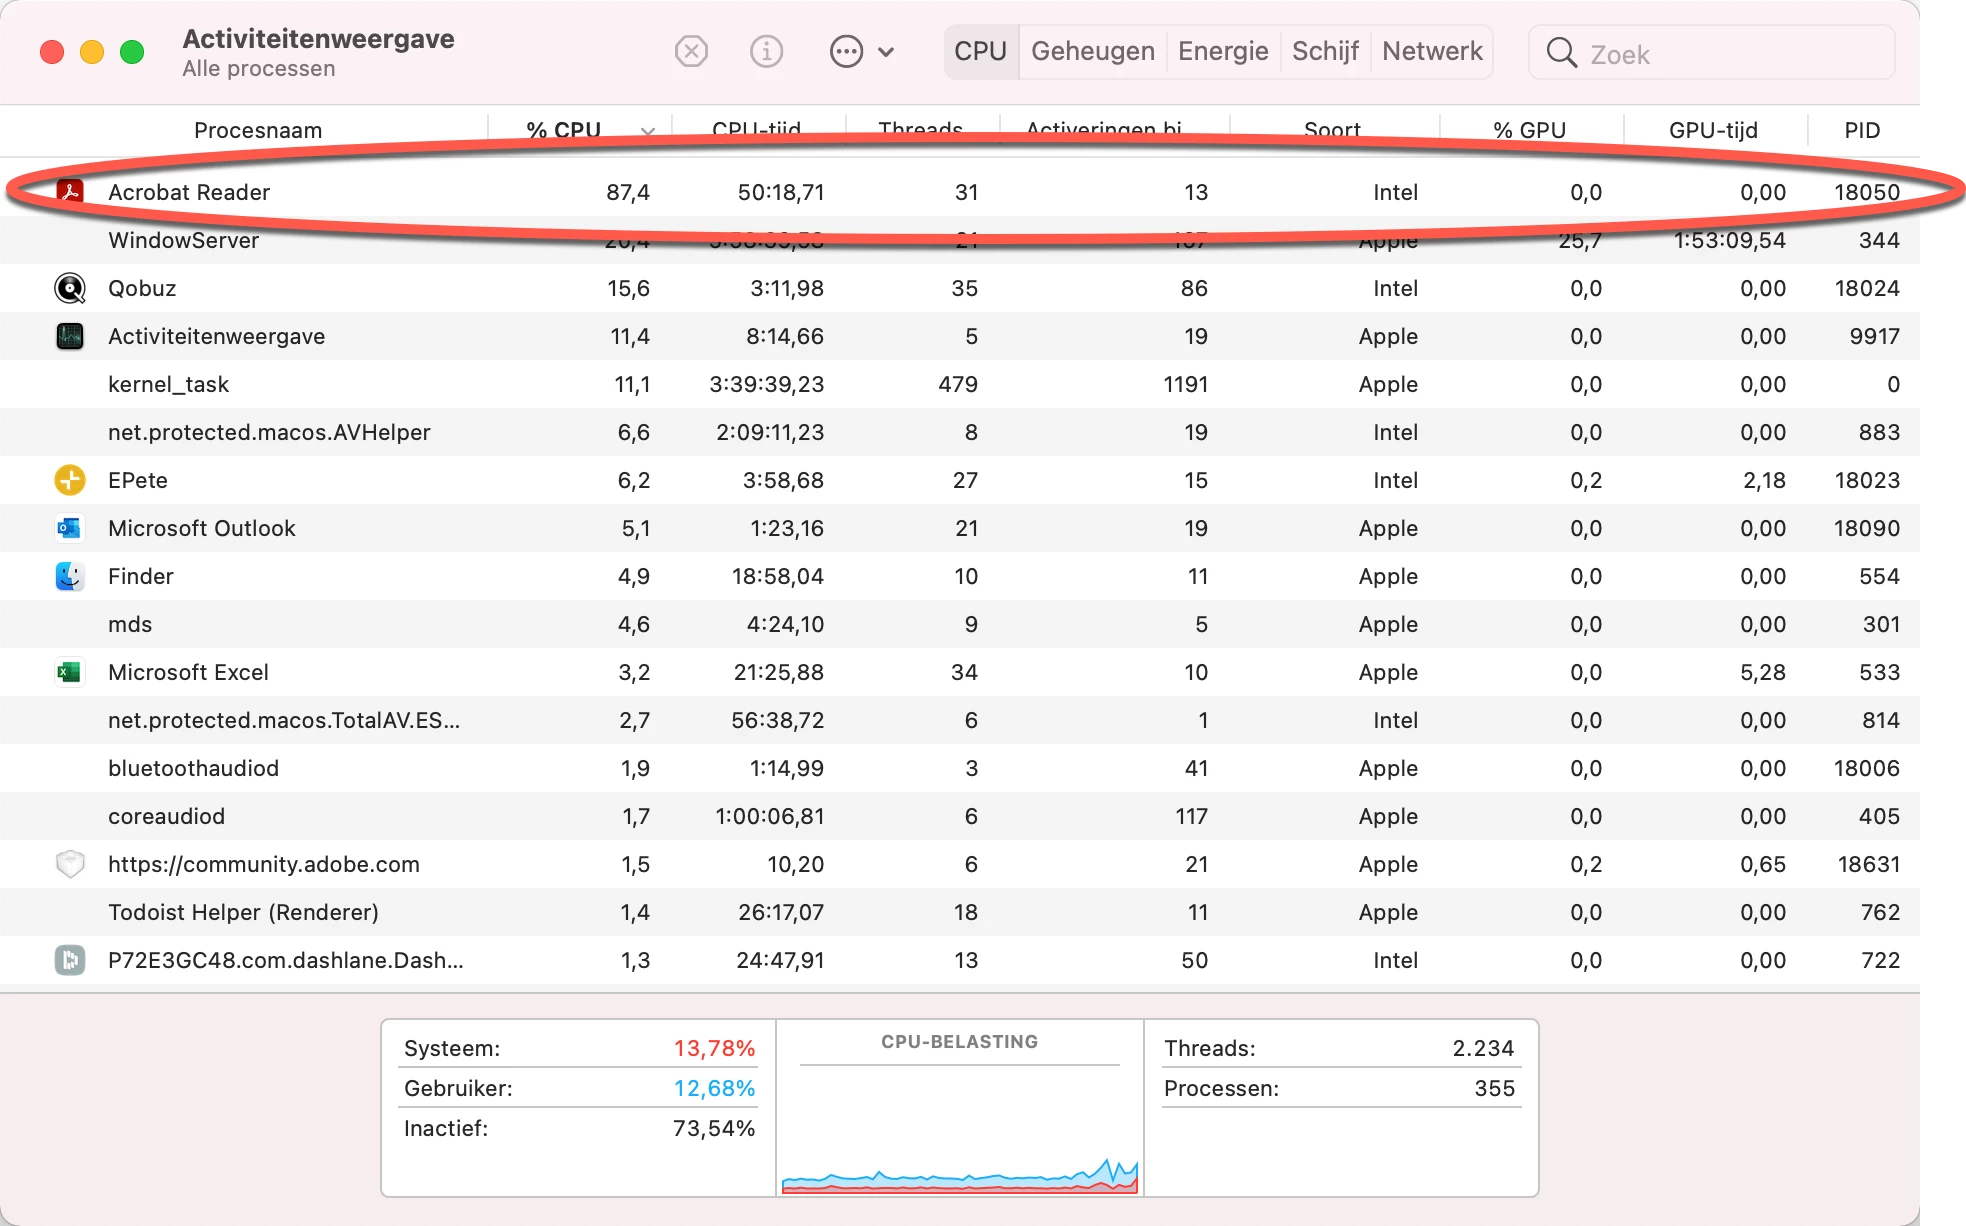Open the Netwerk tab

[1431, 51]
